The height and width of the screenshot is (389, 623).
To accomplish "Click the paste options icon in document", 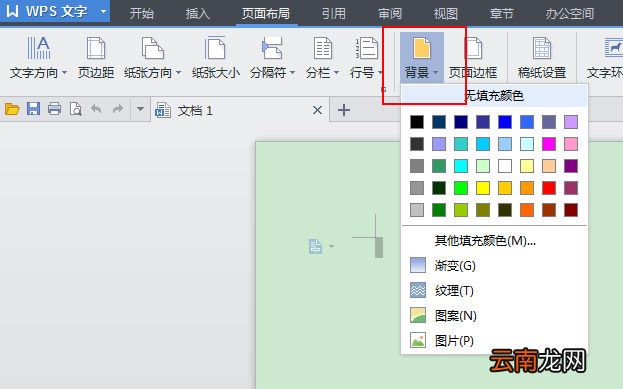I will (315, 246).
